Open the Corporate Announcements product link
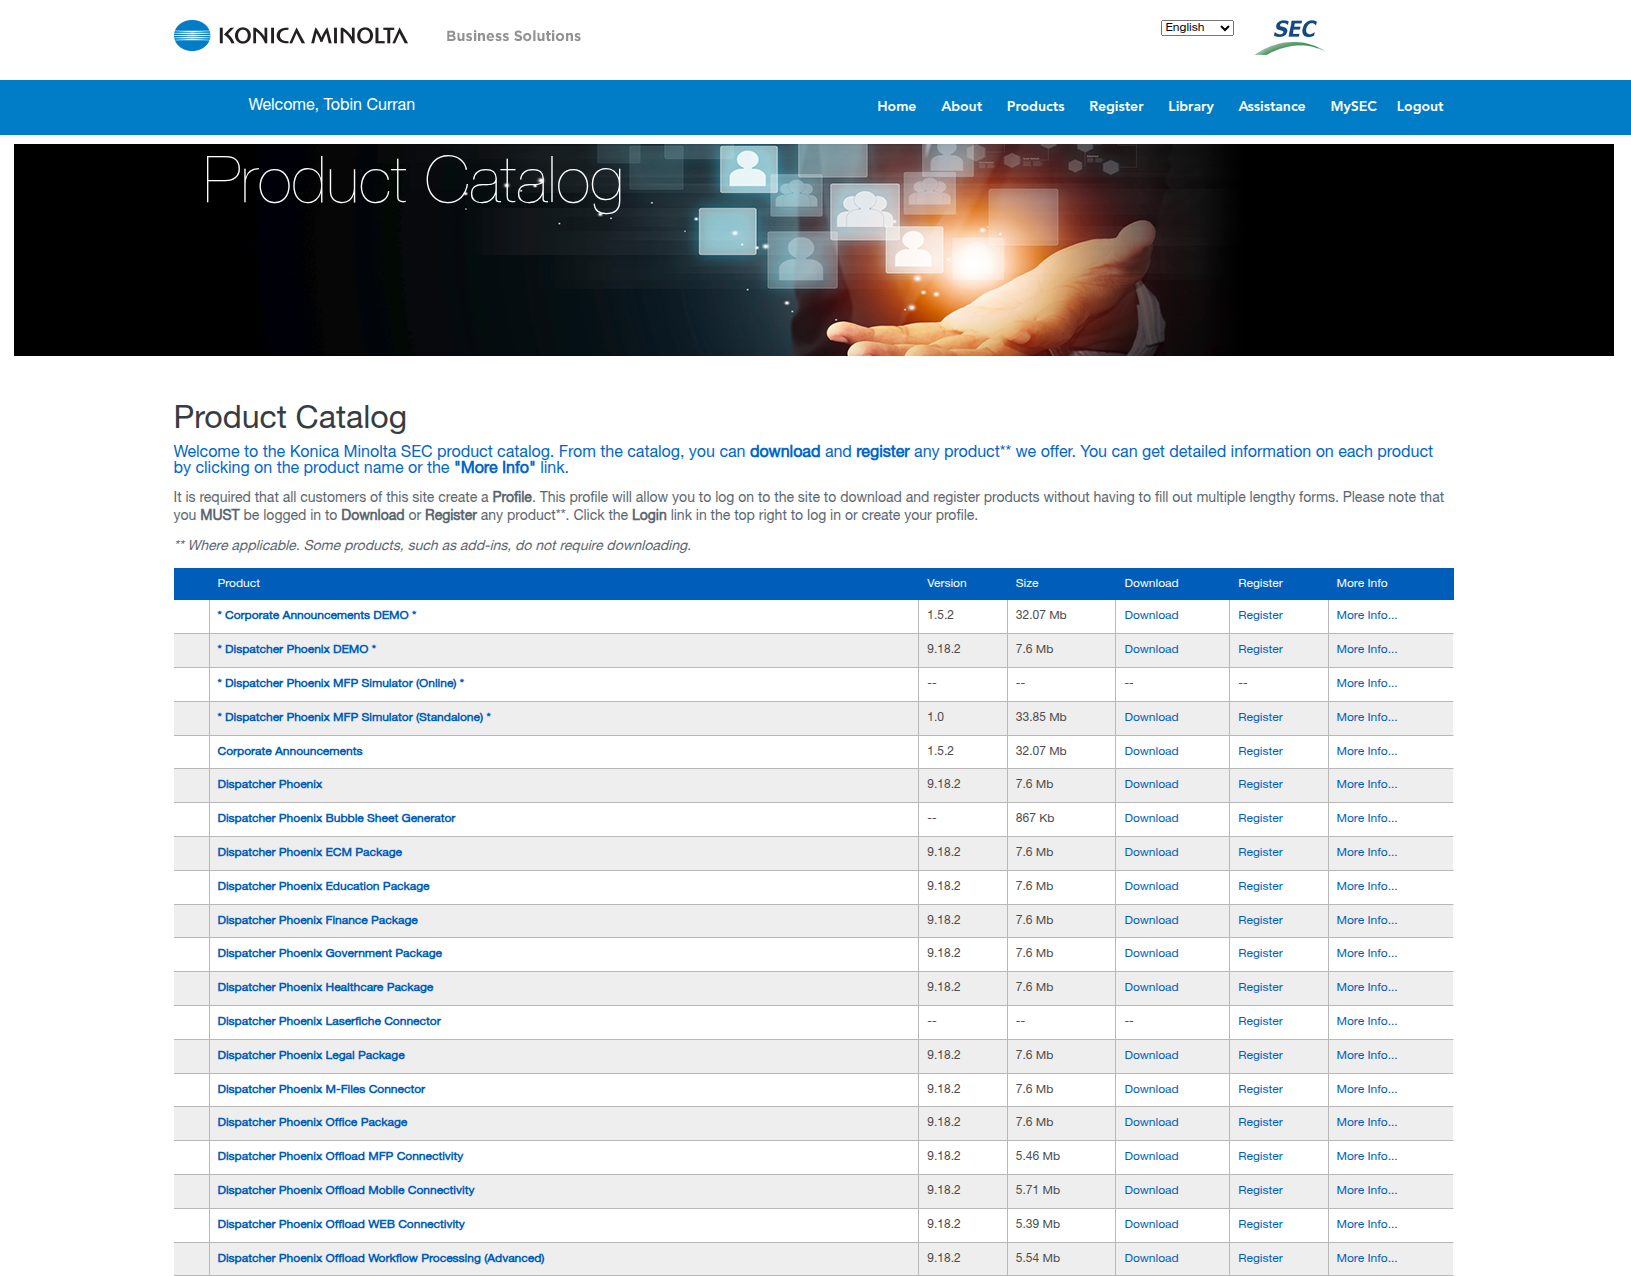Screen dimensions: 1631x1276 (290, 752)
